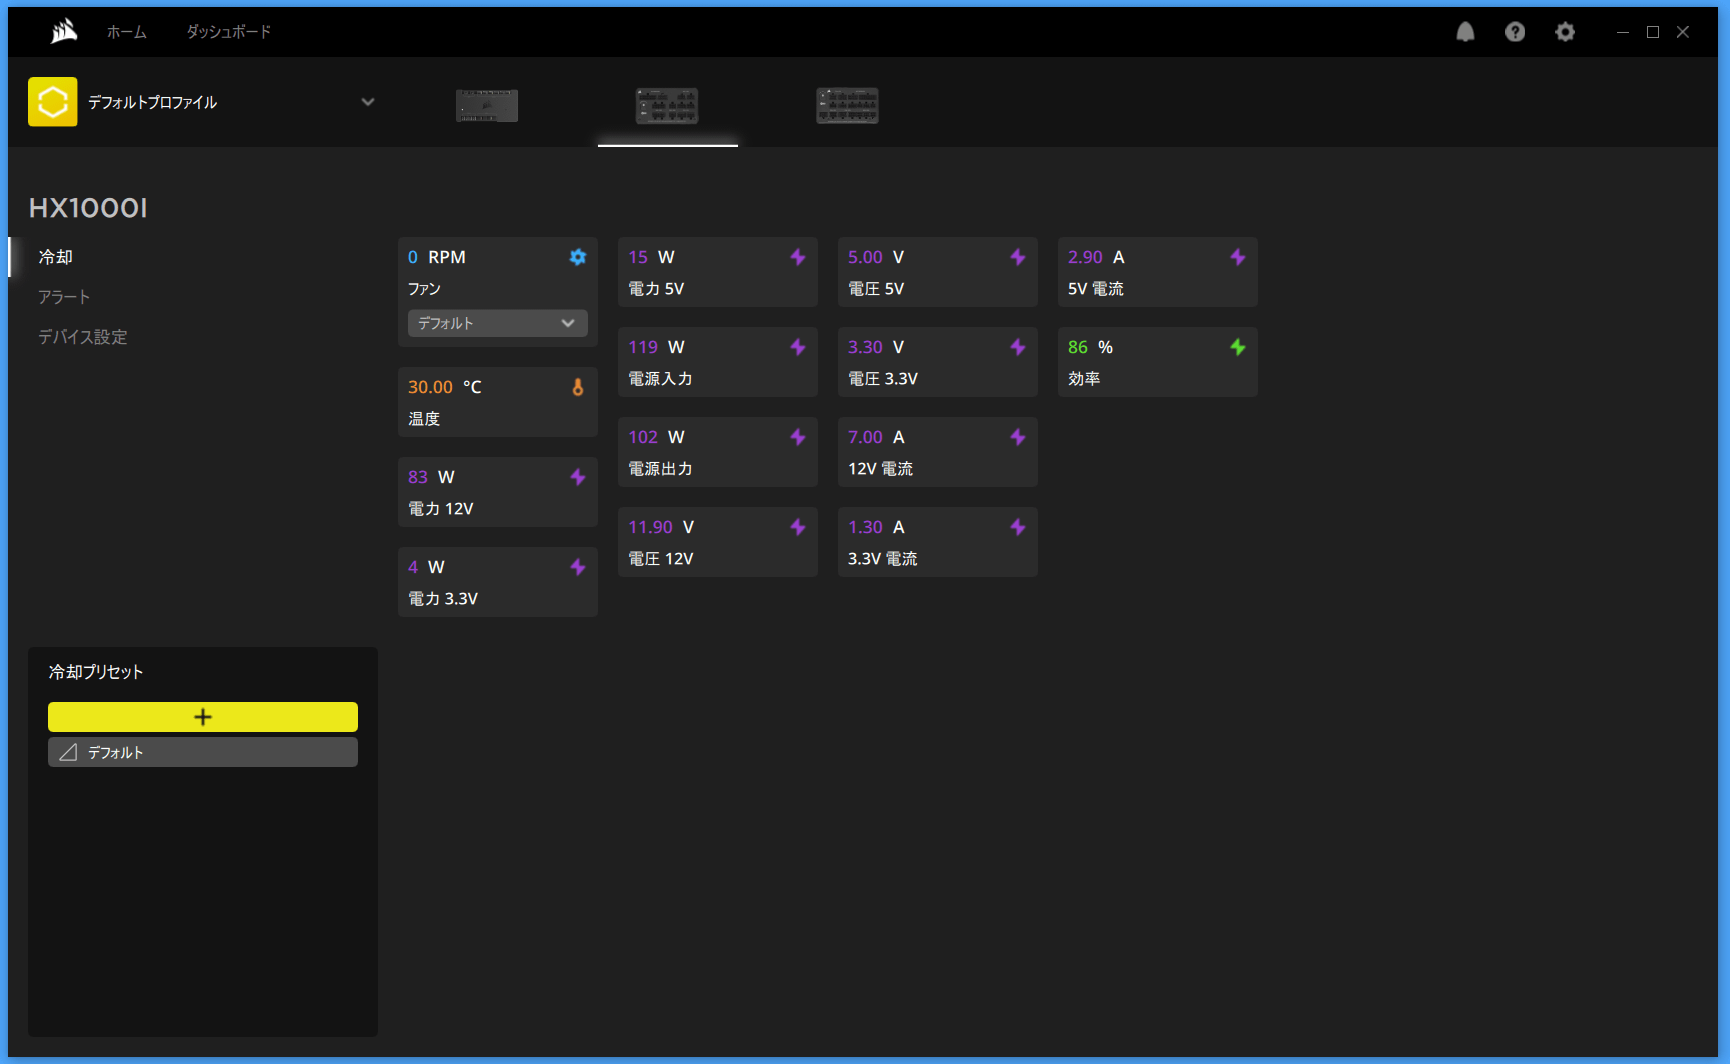
Task: Click lightning icon on 電力 5V card
Action: pos(798,257)
